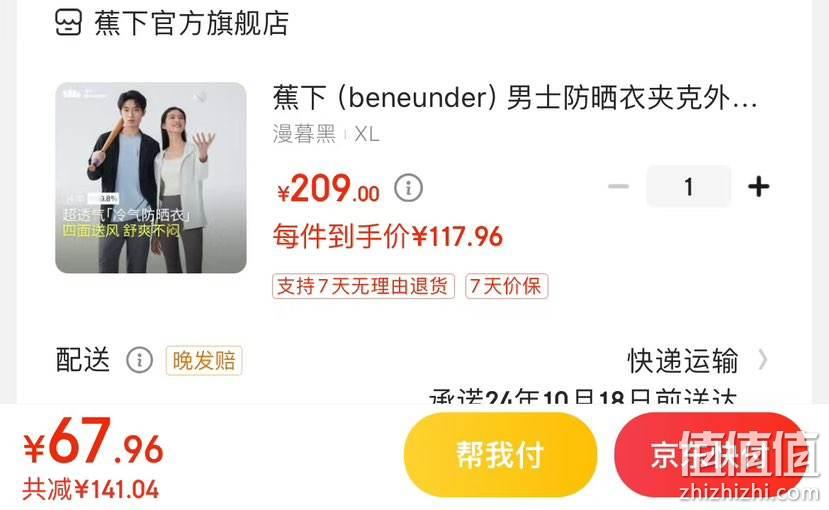Tap the yellow 帮我付 button

(500, 455)
